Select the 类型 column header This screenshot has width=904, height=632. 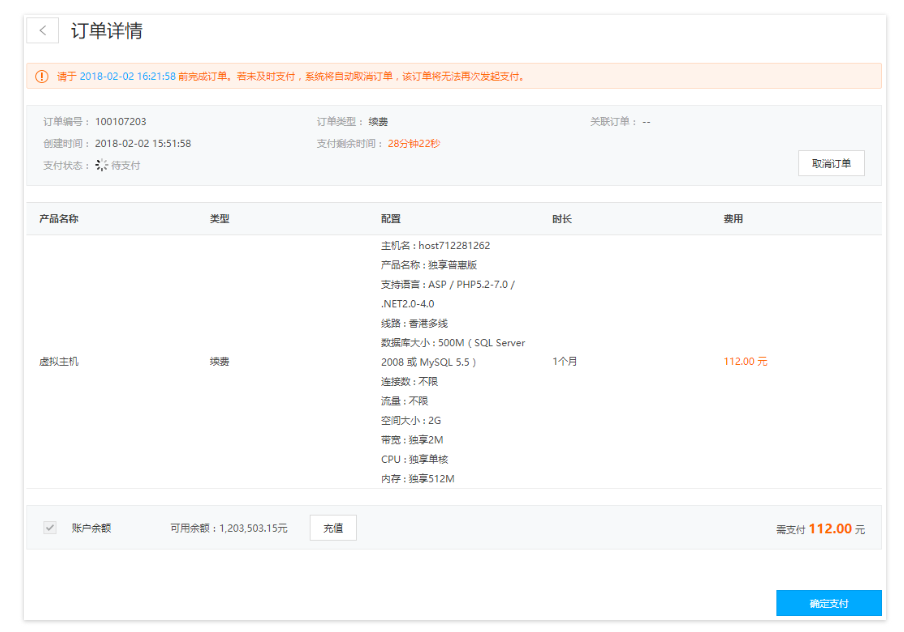(x=219, y=218)
